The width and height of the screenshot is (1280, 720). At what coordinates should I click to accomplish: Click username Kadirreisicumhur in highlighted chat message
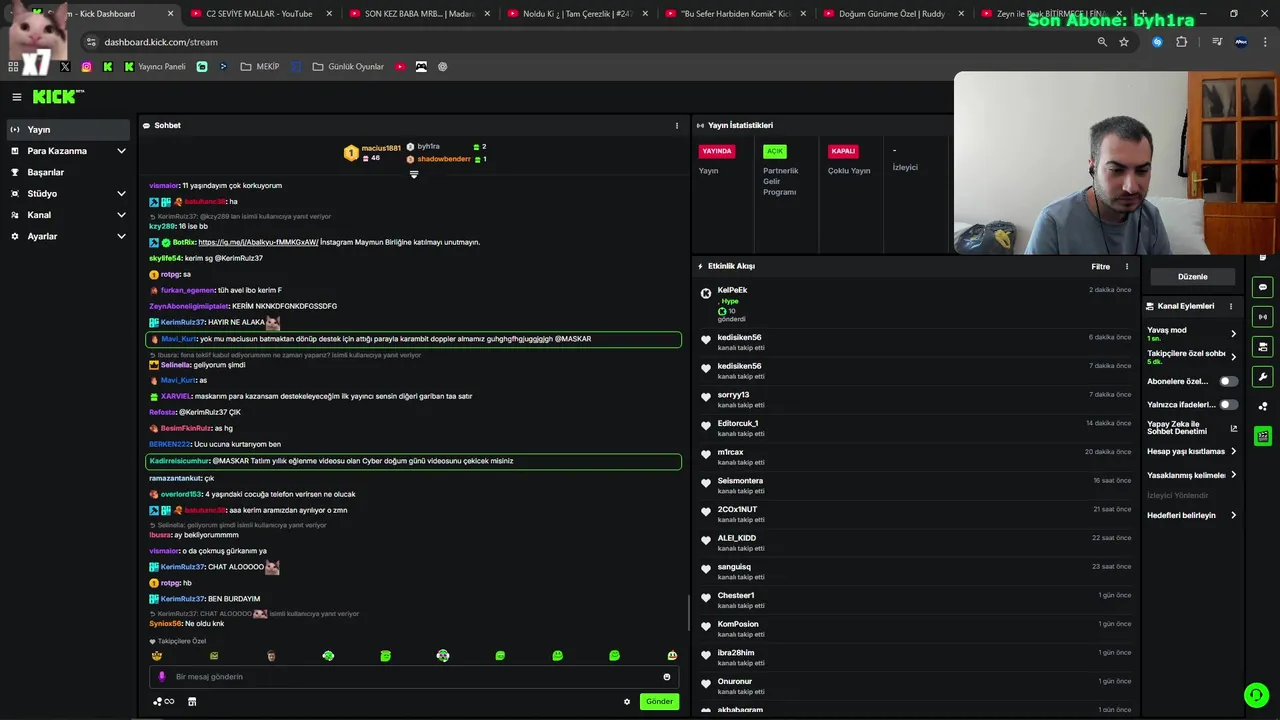(x=179, y=461)
